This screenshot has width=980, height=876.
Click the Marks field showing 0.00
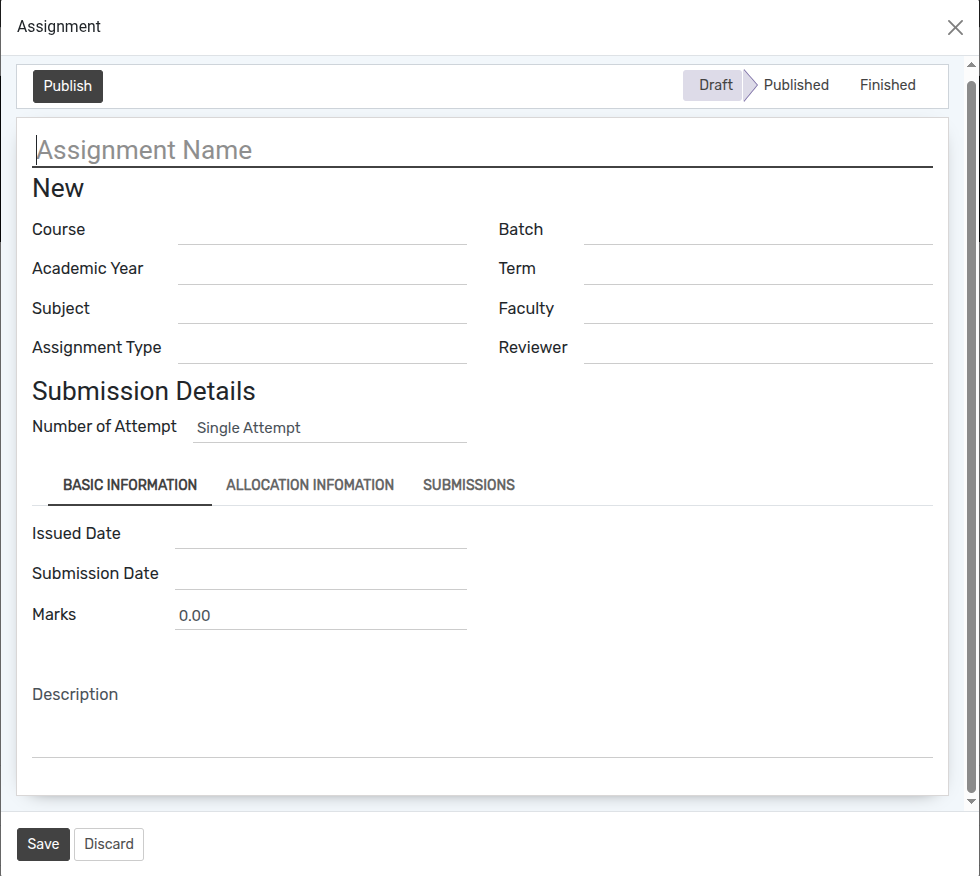pyautogui.click(x=321, y=615)
